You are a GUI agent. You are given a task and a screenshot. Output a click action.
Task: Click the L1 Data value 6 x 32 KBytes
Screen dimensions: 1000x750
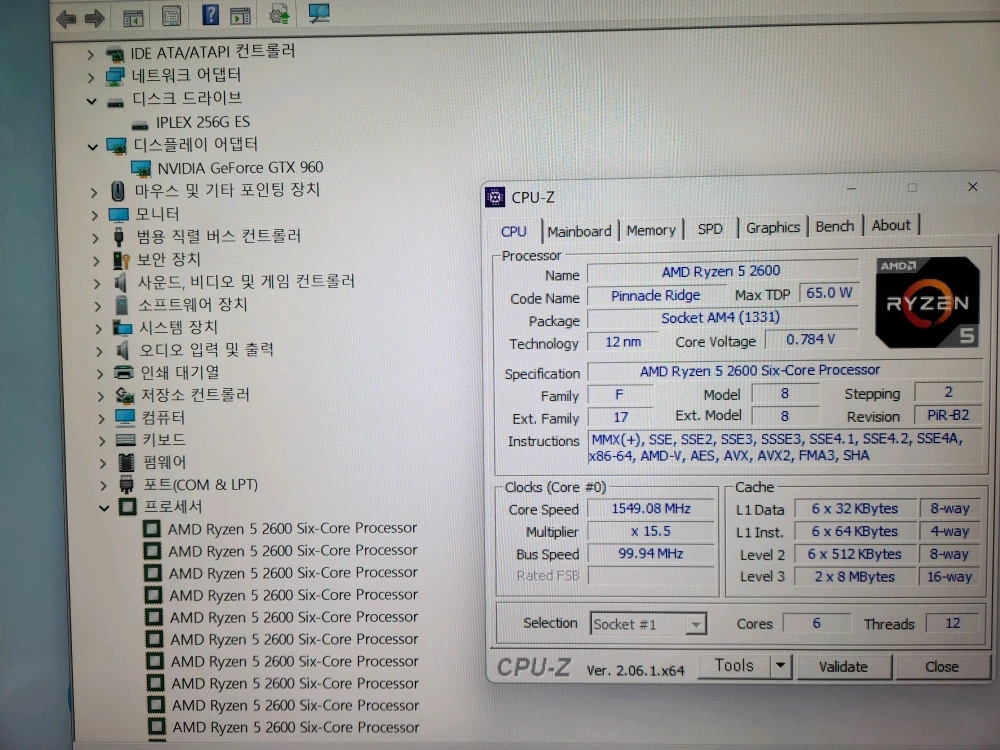coord(855,508)
